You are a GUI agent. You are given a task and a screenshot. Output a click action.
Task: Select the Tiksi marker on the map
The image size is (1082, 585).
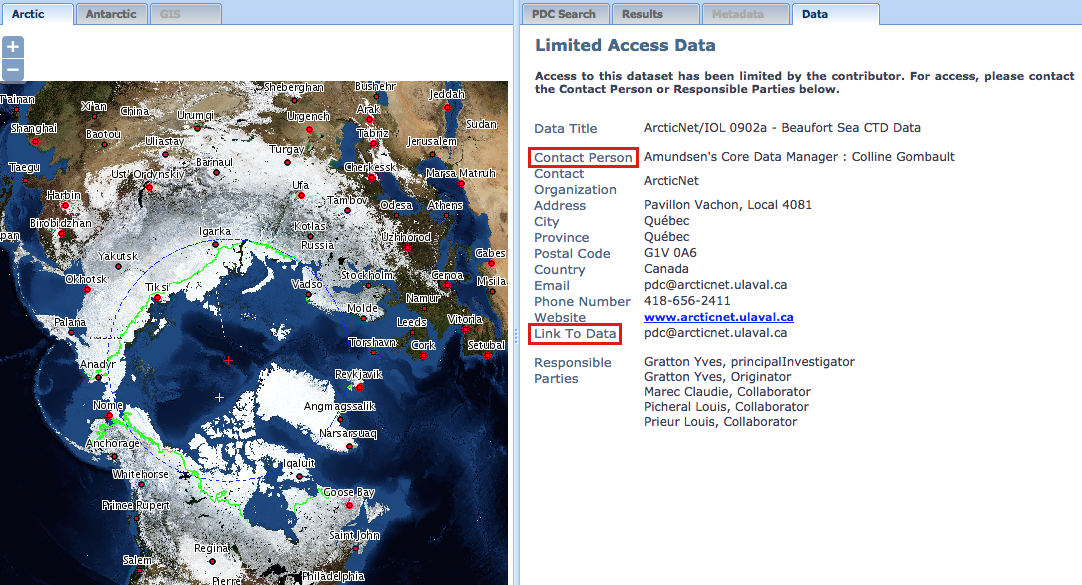coord(158,296)
